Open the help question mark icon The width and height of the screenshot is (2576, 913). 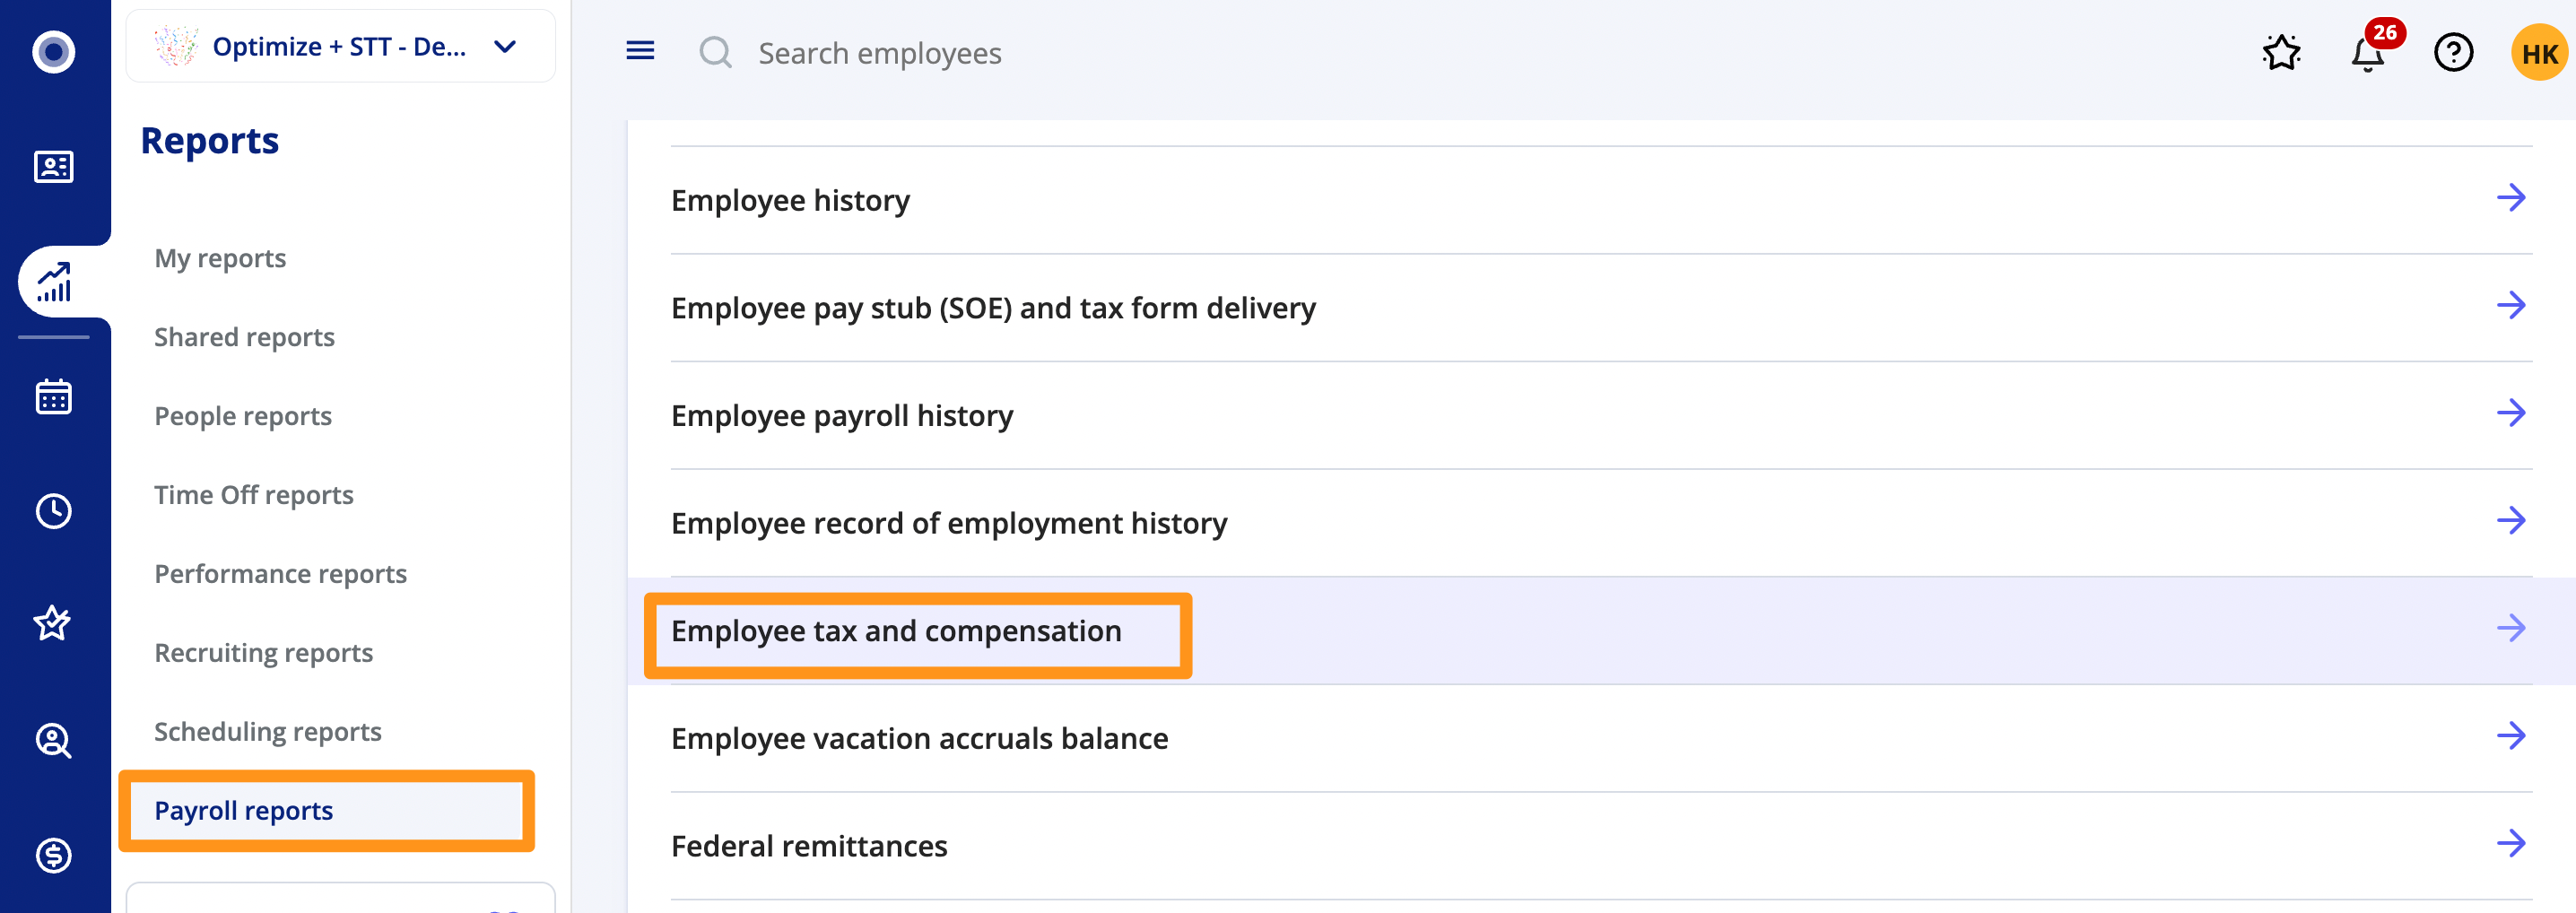click(2453, 52)
